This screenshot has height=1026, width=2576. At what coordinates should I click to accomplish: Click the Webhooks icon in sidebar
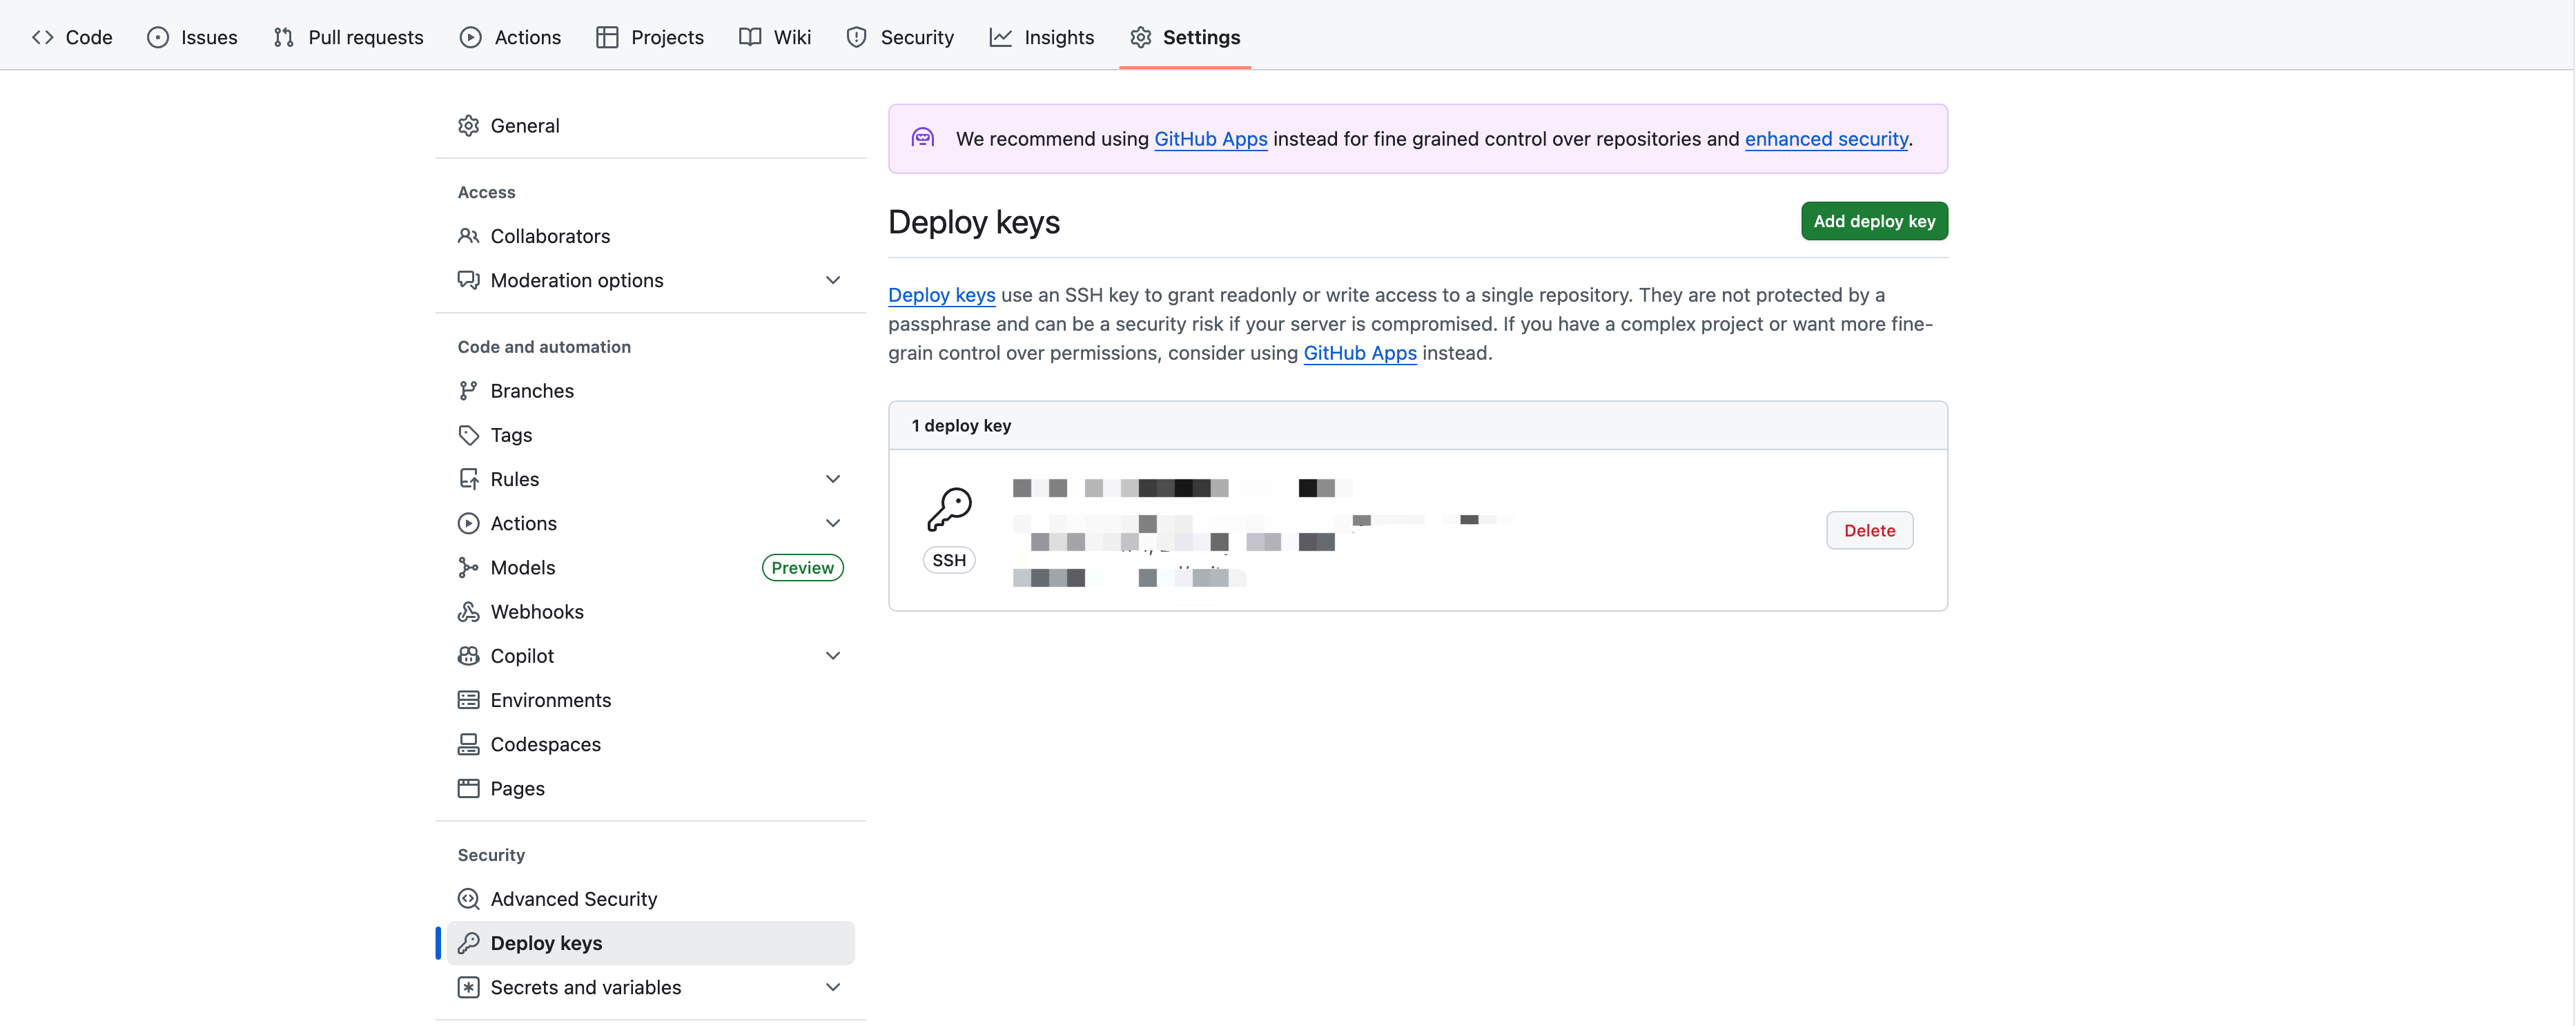pyautogui.click(x=468, y=611)
